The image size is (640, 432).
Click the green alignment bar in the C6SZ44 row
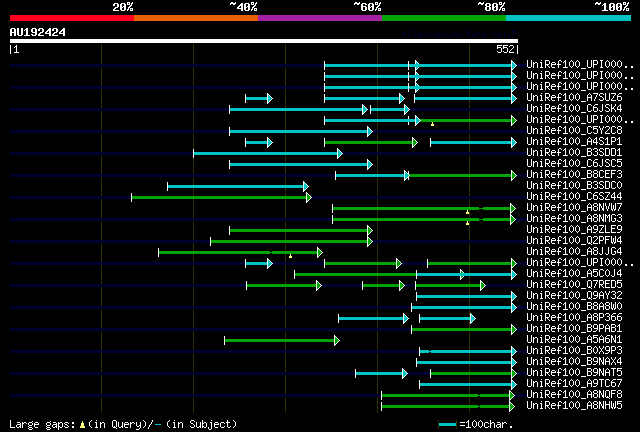coord(222,198)
